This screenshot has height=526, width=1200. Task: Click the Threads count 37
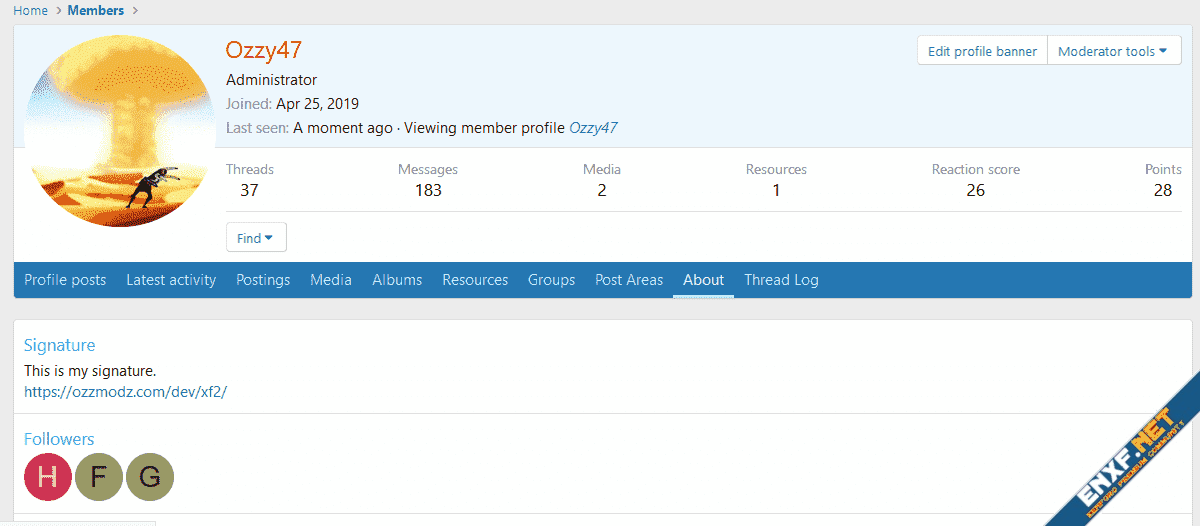249,190
